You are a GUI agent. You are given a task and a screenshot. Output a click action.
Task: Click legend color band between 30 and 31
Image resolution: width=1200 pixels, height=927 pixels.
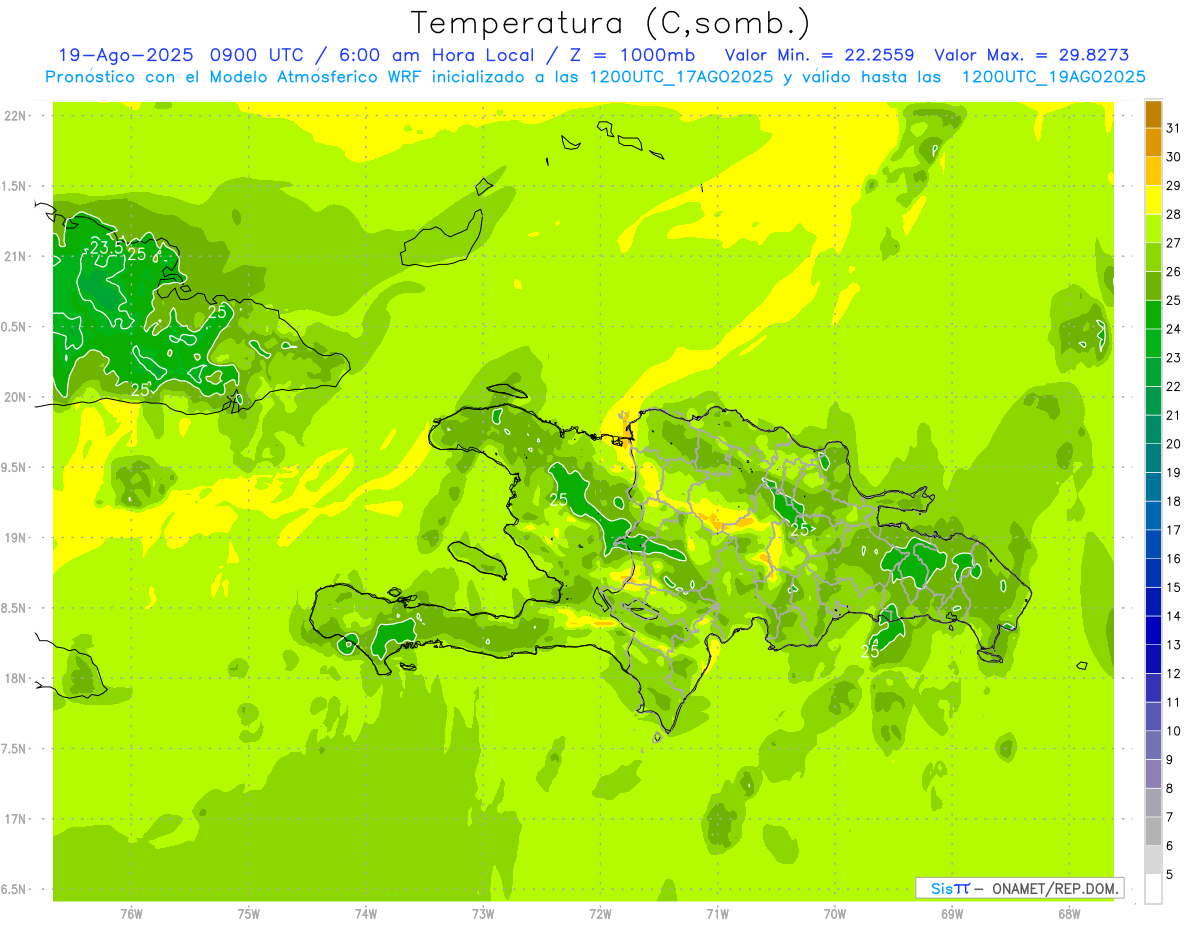pos(1153,143)
